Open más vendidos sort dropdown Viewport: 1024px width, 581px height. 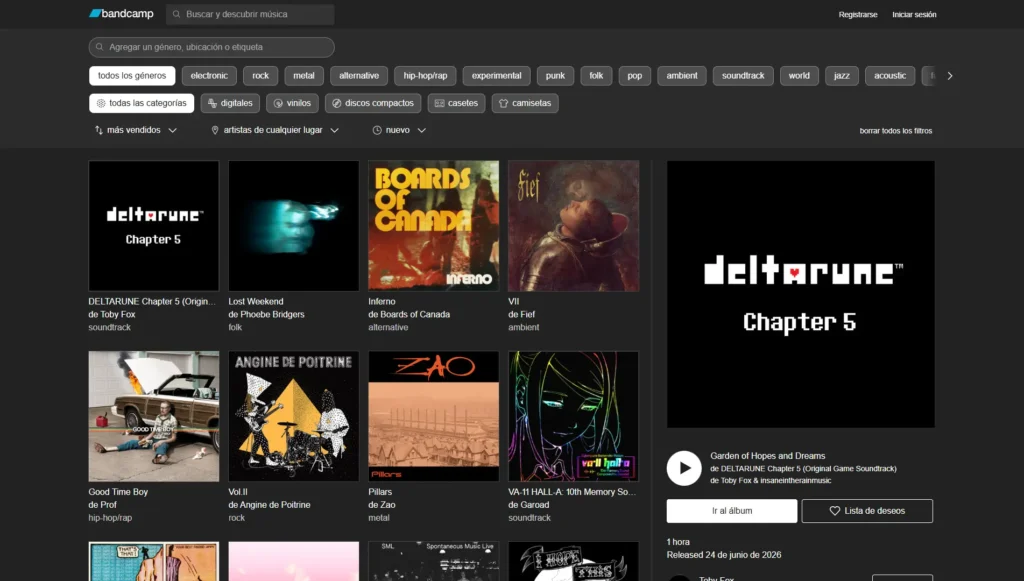click(x=136, y=130)
